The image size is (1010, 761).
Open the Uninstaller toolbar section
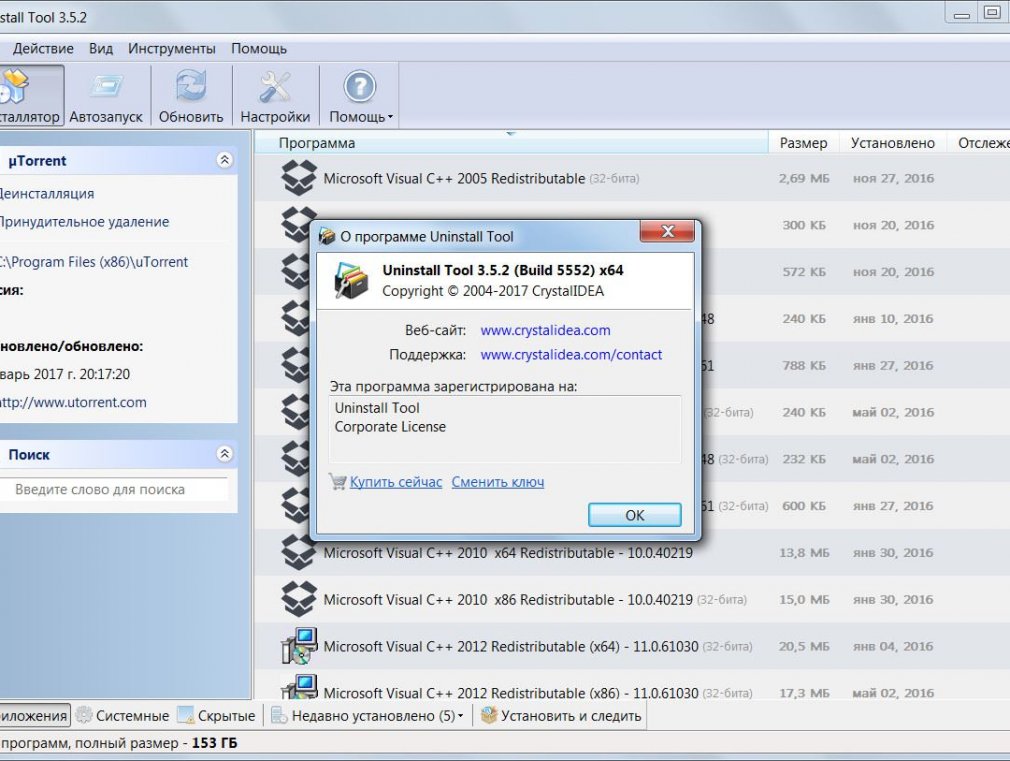tap(31, 95)
